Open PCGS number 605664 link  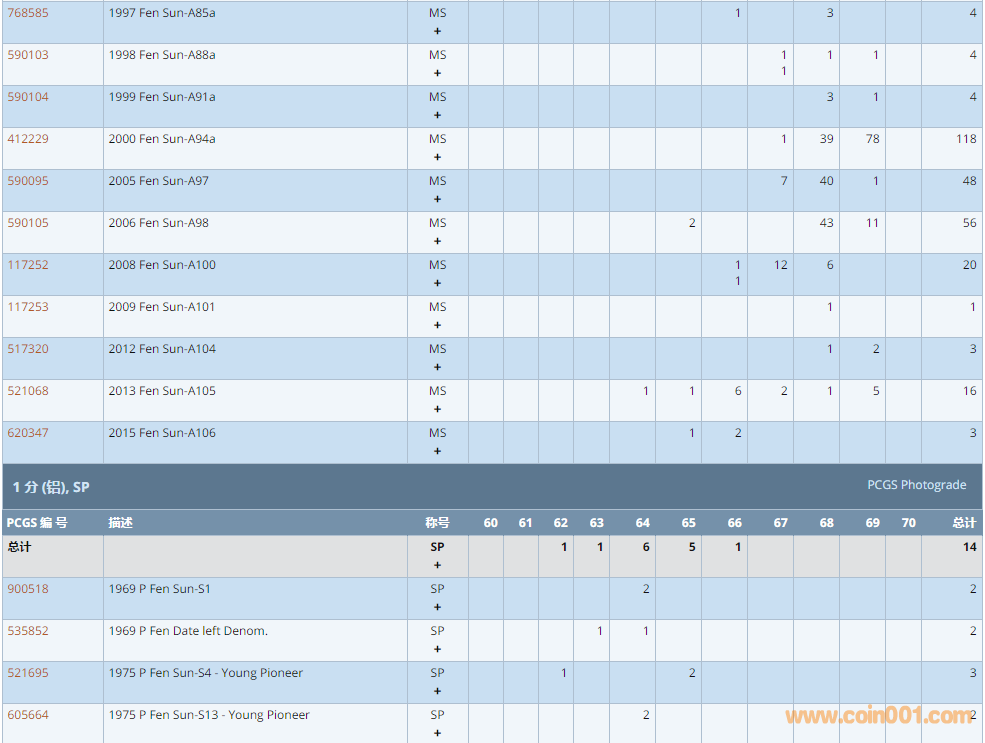tap(27, 715)
